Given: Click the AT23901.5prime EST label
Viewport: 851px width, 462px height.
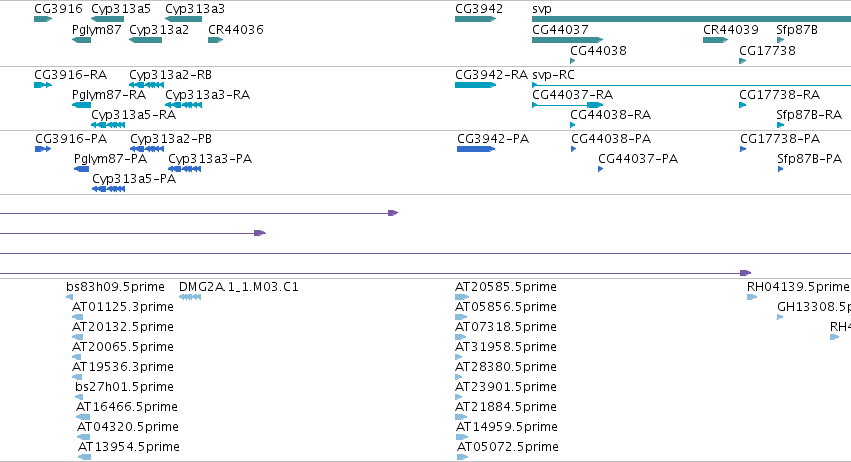Looking at the screenshot, I should (506, 387).
